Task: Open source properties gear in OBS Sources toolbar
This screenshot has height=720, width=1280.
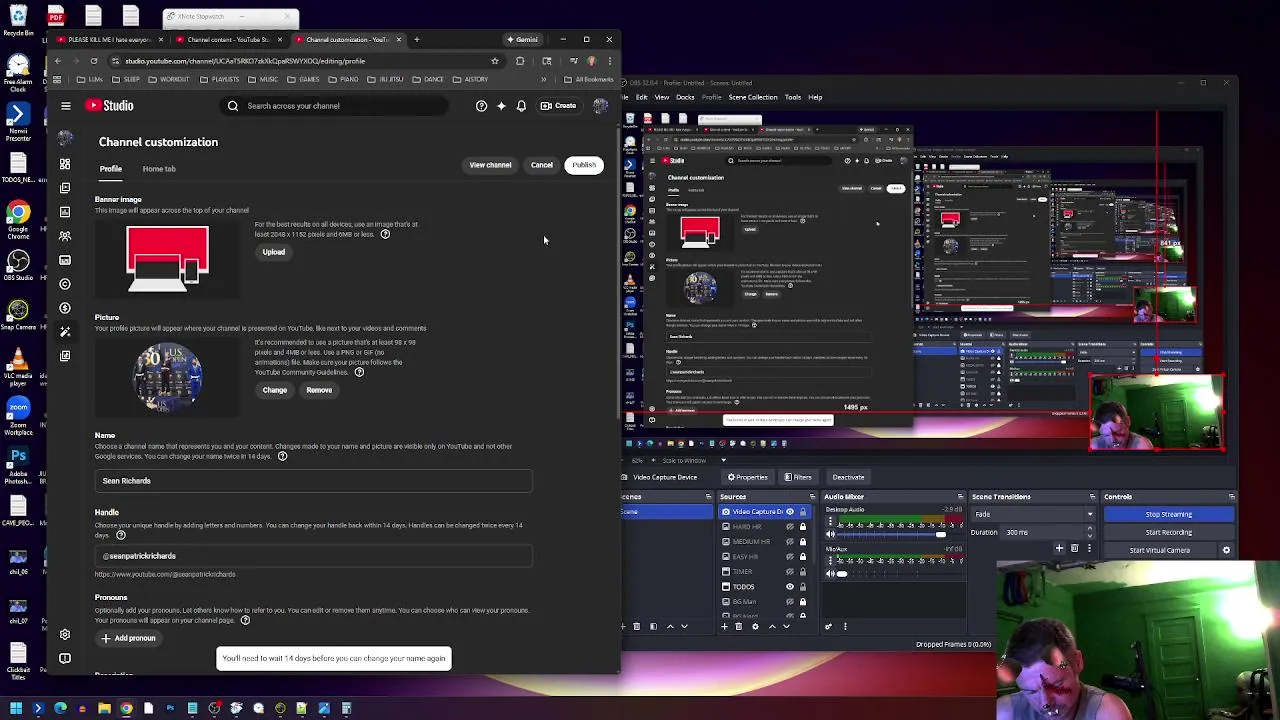Action: (x=755, y=627)
